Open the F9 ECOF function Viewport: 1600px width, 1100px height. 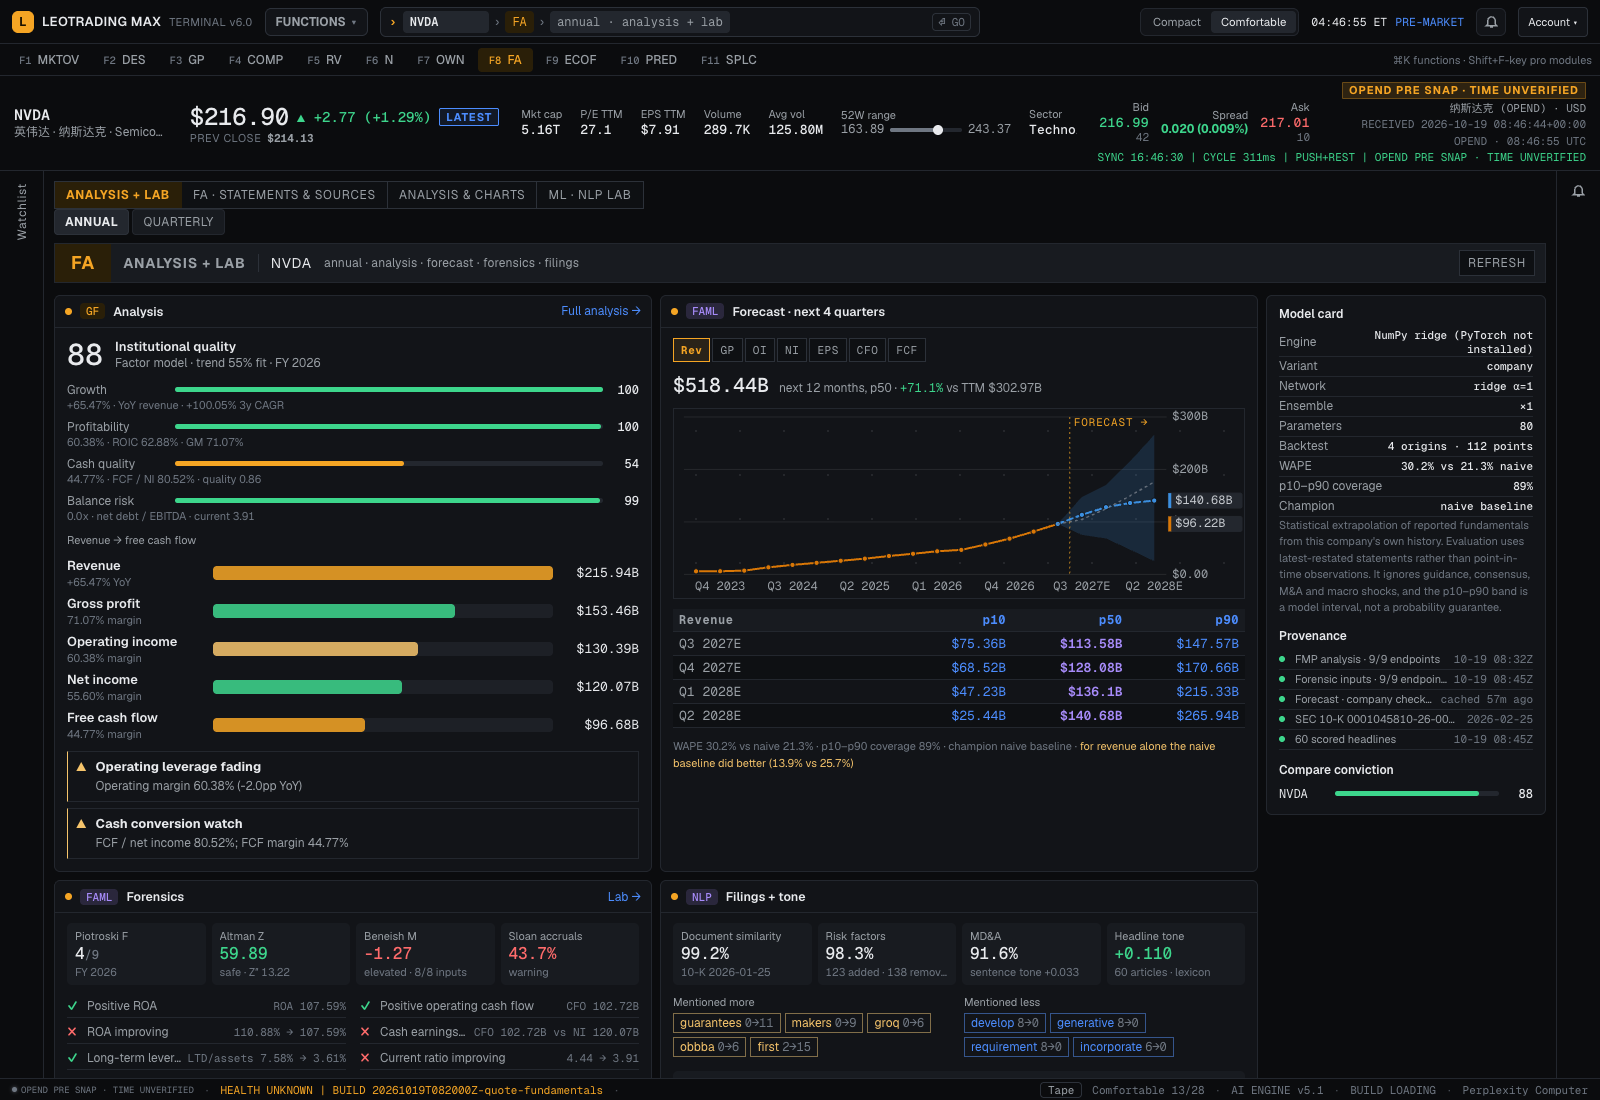click(x=571, y=60)
